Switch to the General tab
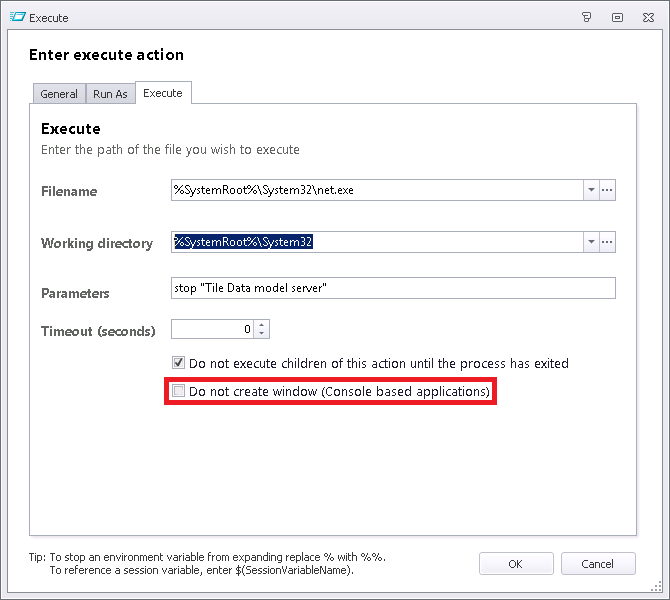Image resolution: width=670 pixels, height=600 pixels. (x=59, y=94)
